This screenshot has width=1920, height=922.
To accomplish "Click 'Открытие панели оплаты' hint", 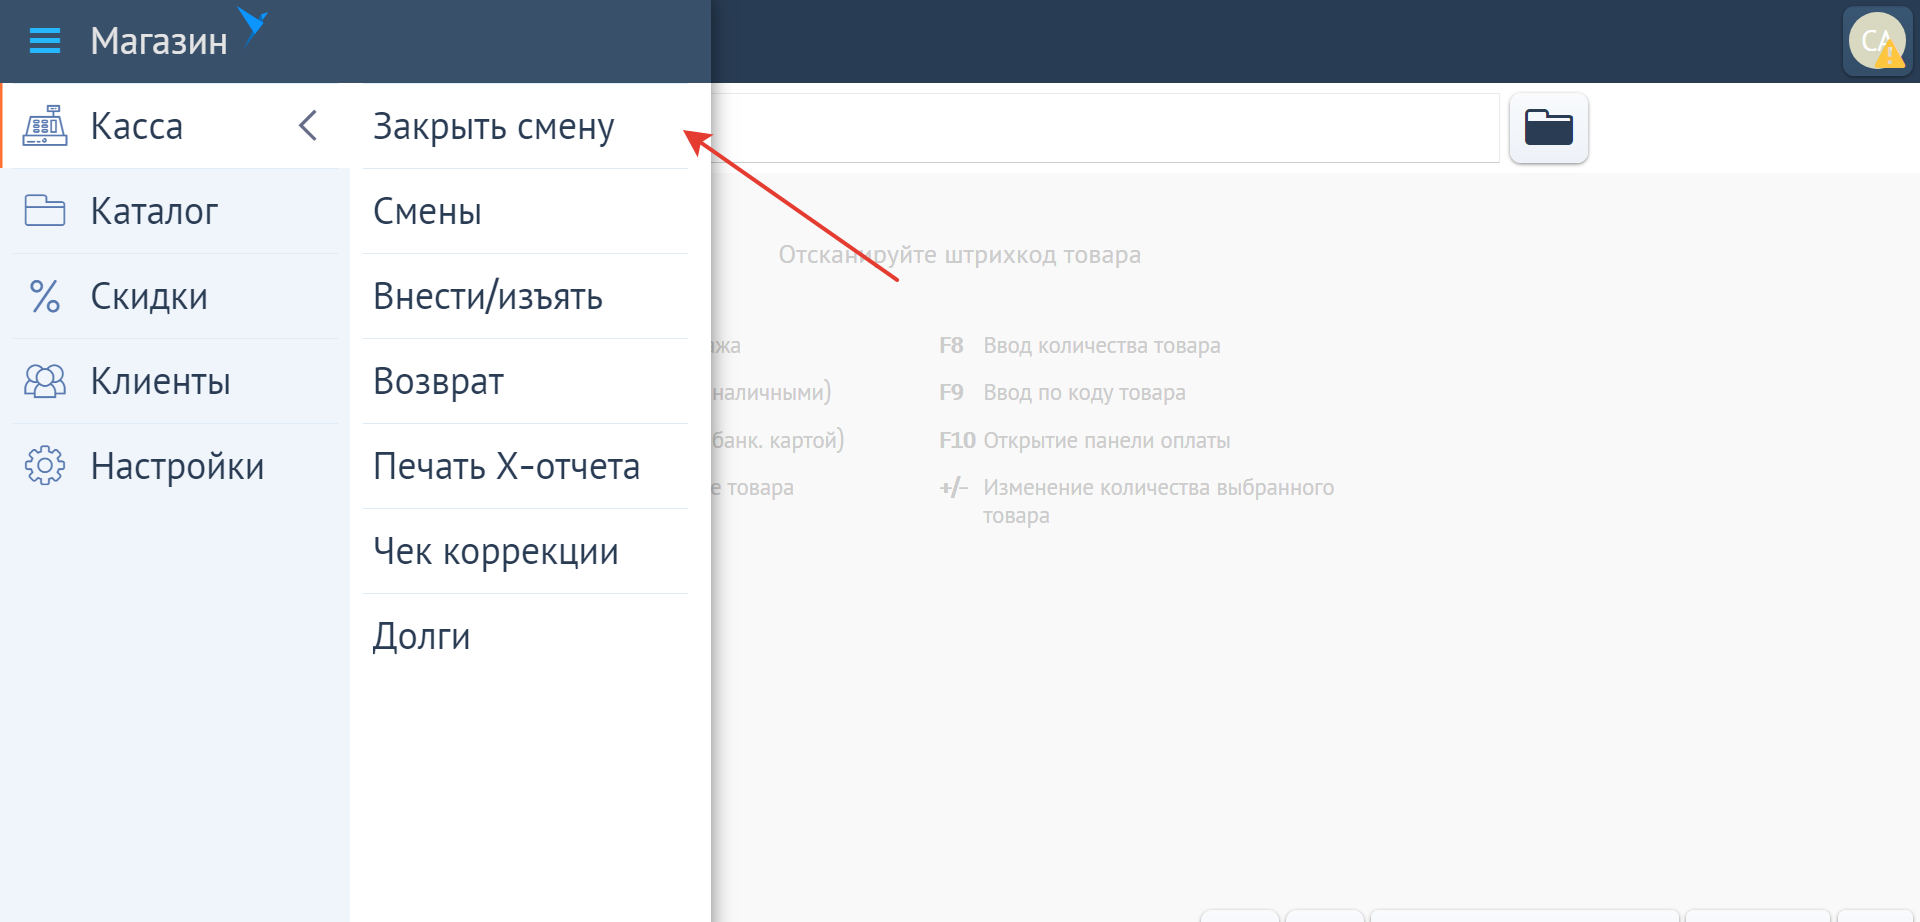I will tap(1107, 440).
